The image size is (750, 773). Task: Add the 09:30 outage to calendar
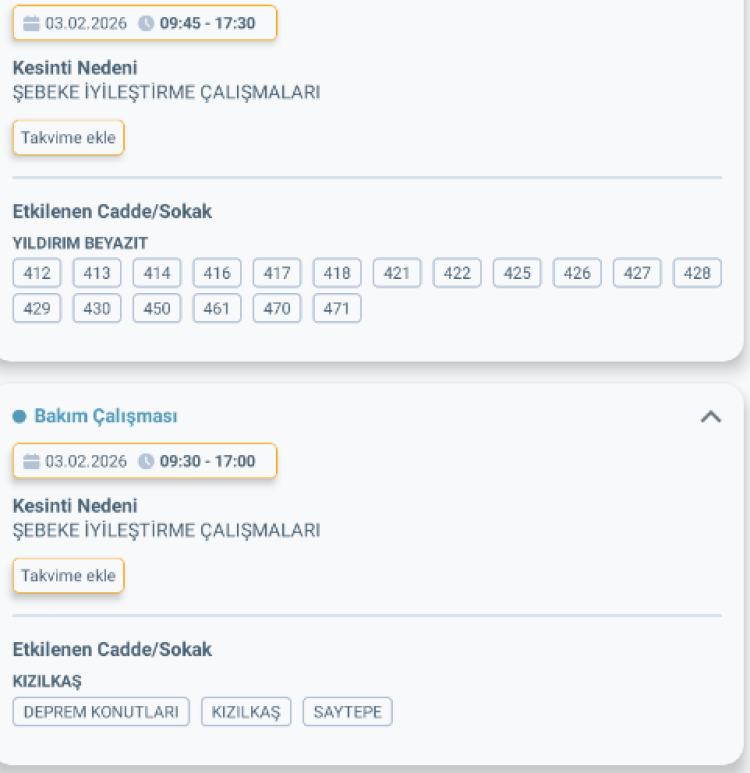(68, 576)
